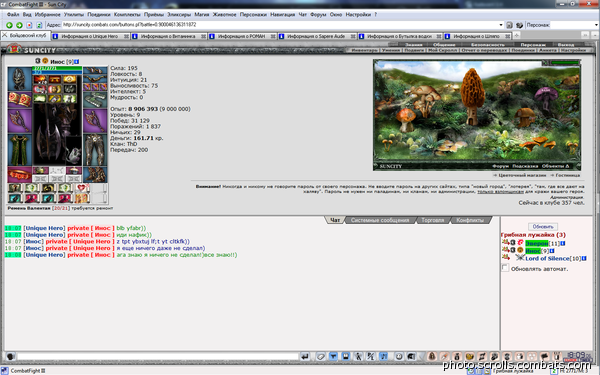Click the armor equipment slot on left column

19,149
